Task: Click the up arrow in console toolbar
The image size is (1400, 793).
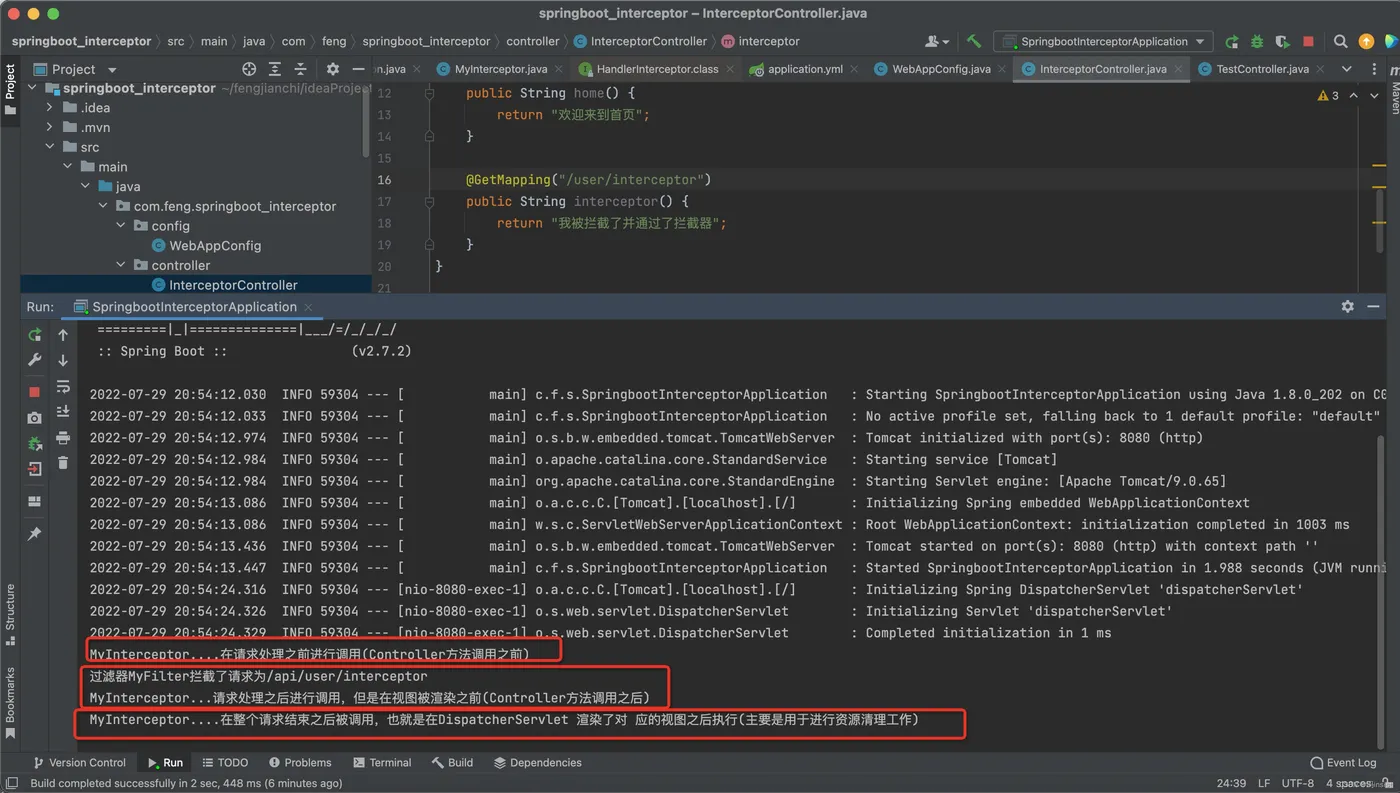Action: [63, 335]
